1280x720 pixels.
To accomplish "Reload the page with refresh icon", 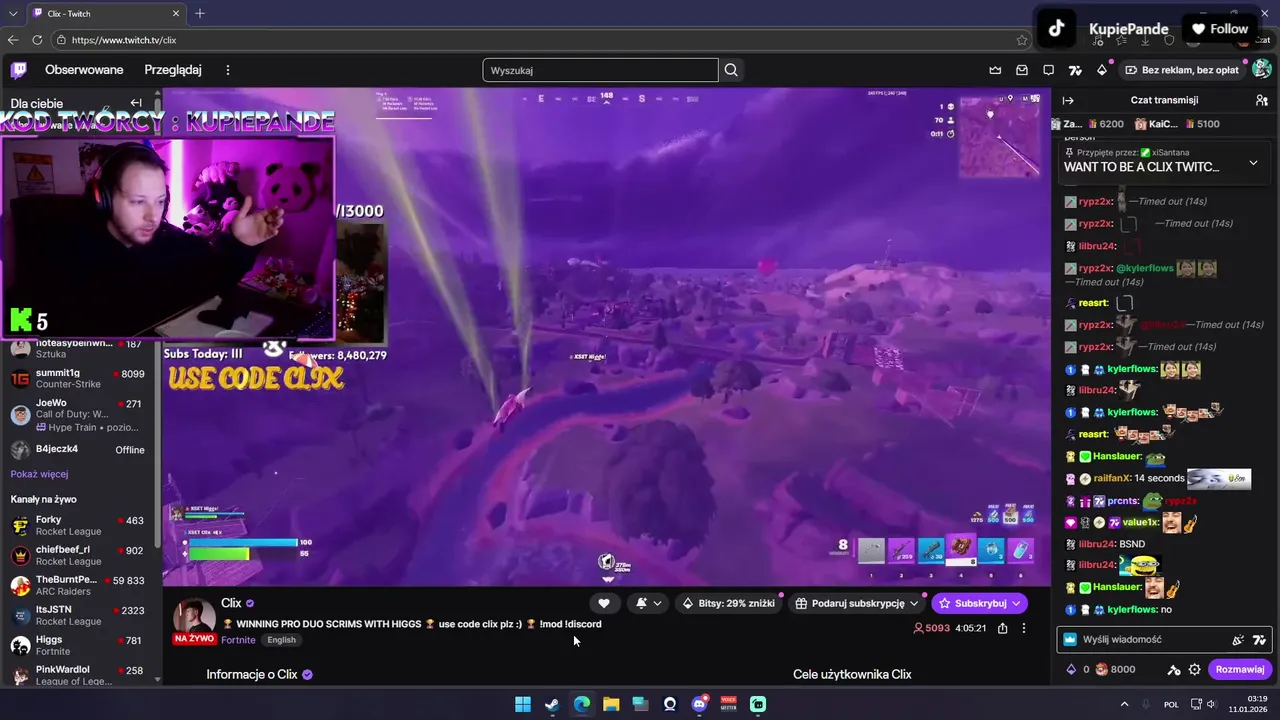I will (37, 40).
